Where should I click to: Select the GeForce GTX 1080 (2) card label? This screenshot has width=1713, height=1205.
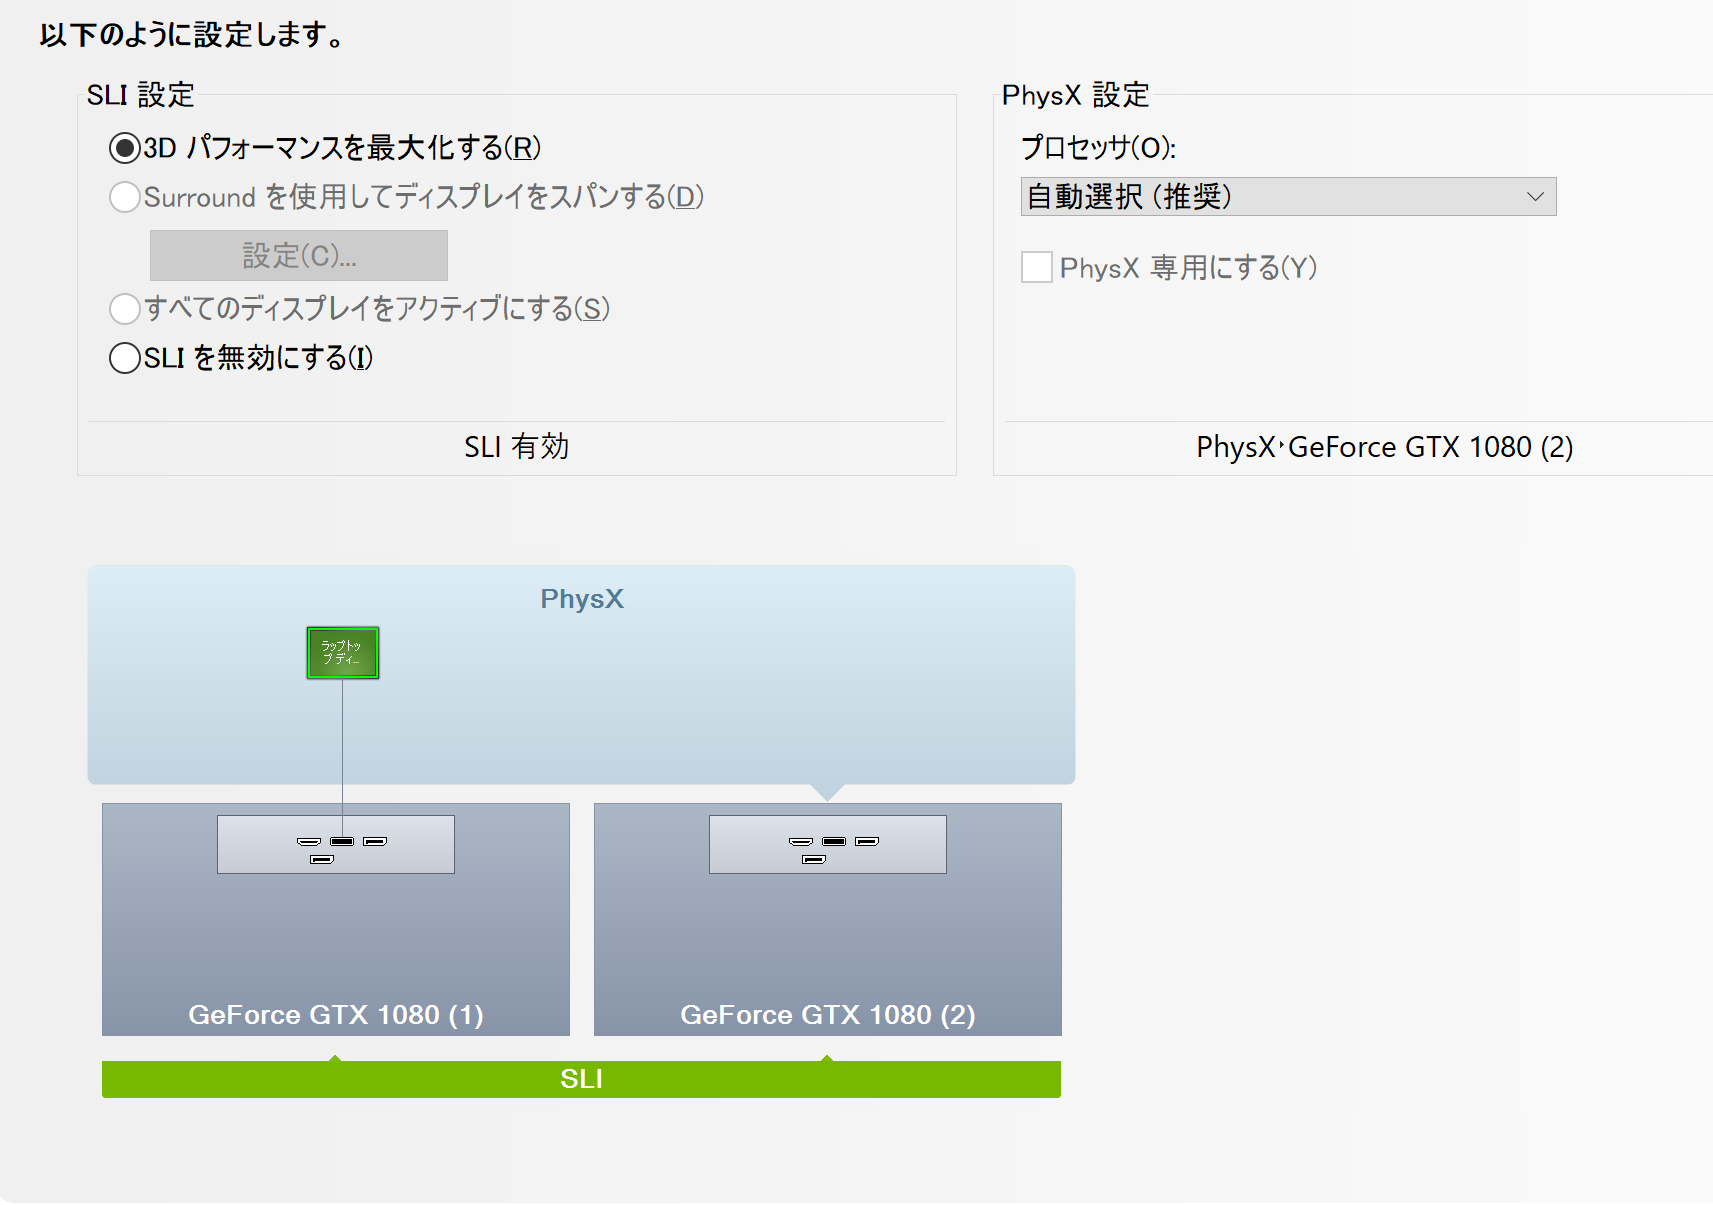[x=827, y=1015]
